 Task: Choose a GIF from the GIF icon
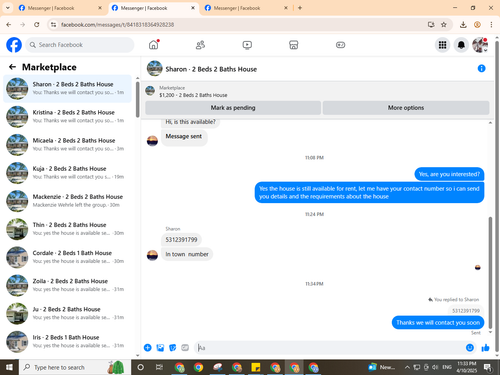tap(185, 348)
